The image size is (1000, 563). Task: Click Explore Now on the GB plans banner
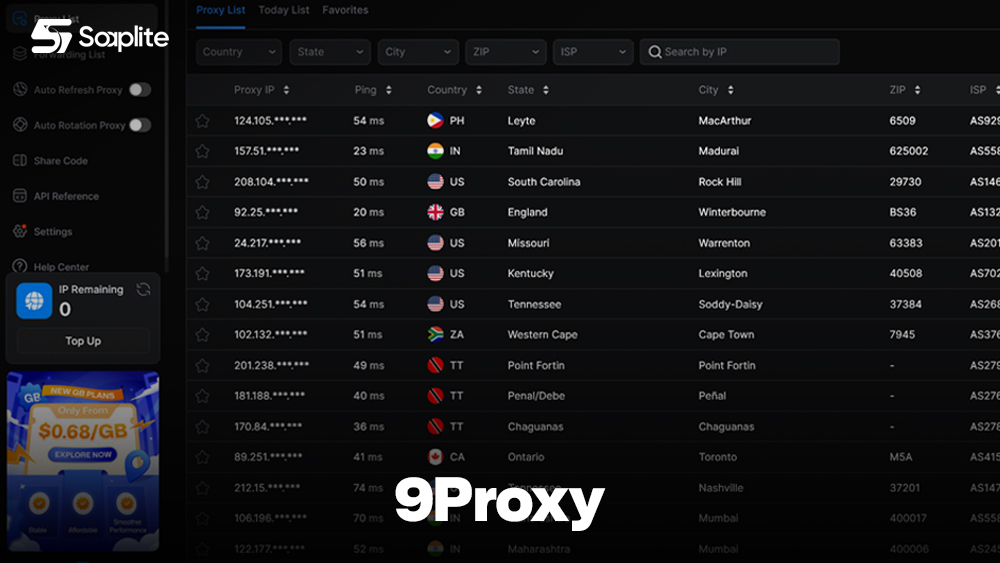83,455
